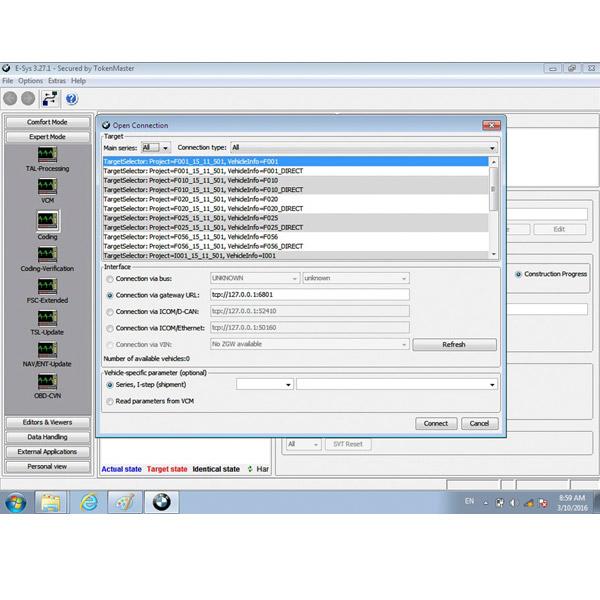Click the Connect button
The image size is (600, 600).
point(435,423)
